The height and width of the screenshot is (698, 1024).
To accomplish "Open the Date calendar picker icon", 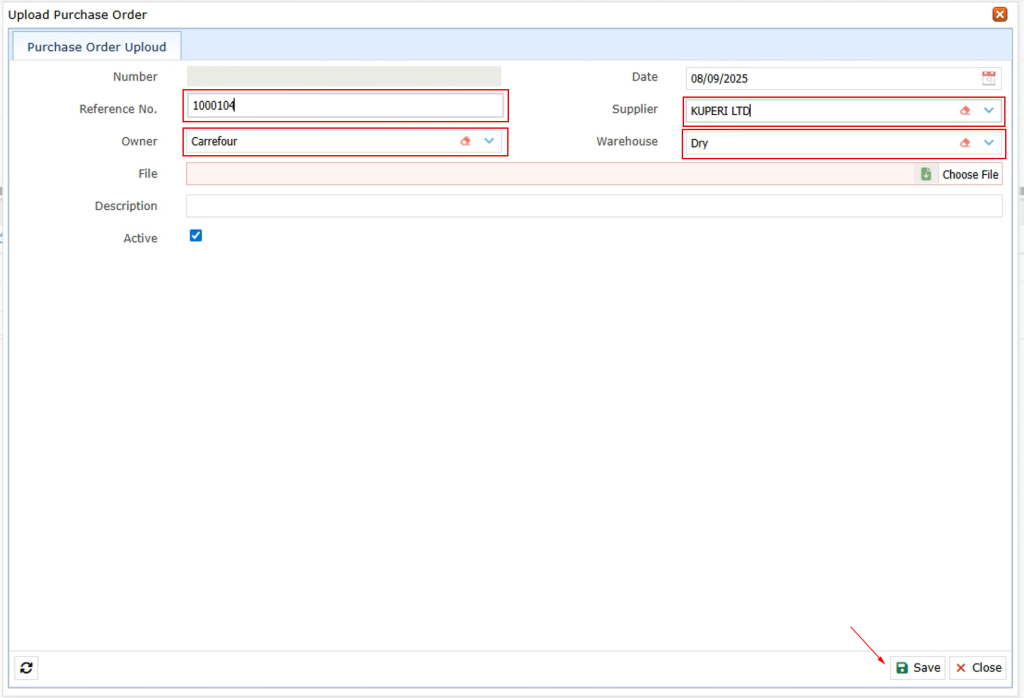I will click(988, 78).
